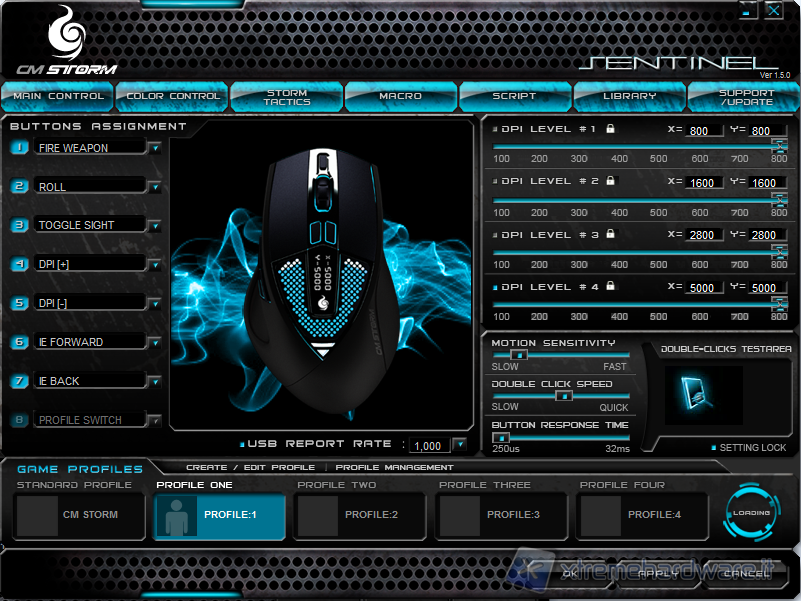This screenshot has height=601, width=801.
Task: Select the DPI Level #2 indicator
Action: tap(495, 182)
